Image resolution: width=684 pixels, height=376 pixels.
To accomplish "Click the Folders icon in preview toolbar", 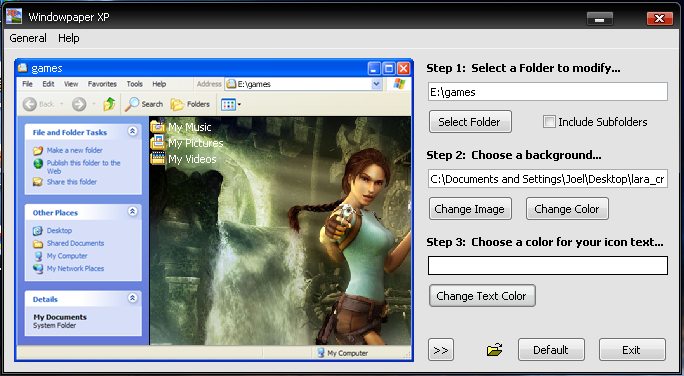I will click(177, 105).
